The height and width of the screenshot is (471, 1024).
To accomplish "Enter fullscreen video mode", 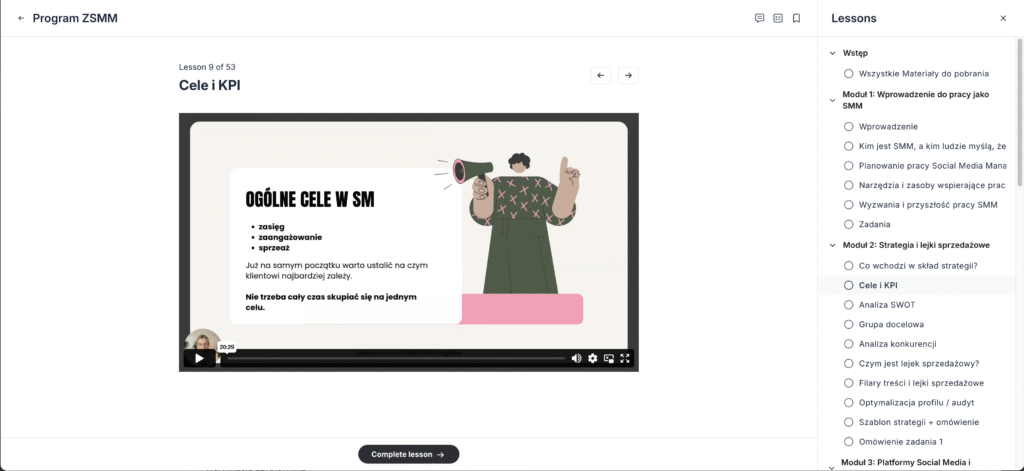I will (625, 358).
